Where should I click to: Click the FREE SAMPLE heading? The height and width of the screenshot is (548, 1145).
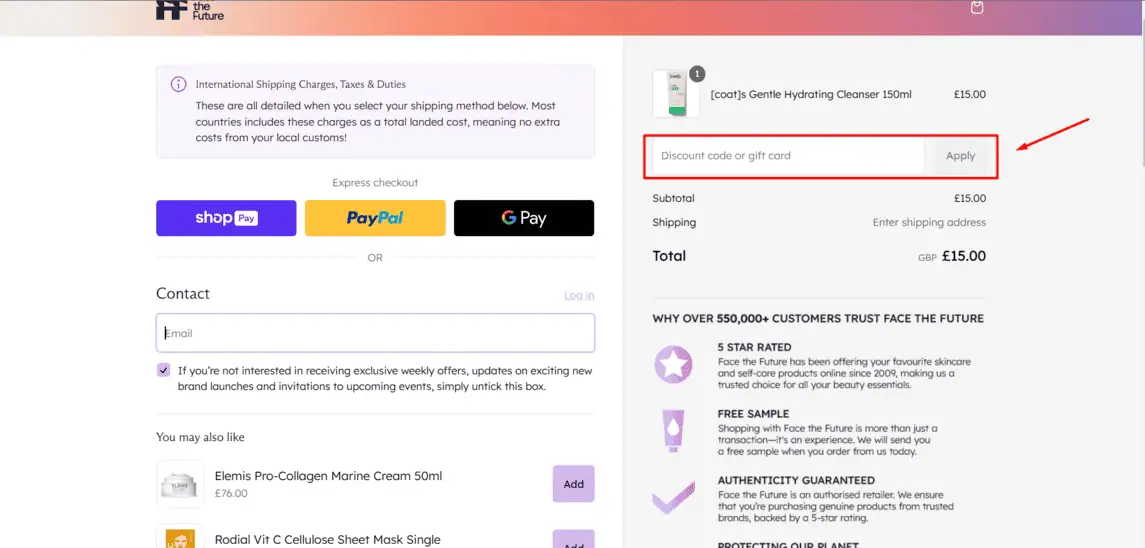pos(753,414)
